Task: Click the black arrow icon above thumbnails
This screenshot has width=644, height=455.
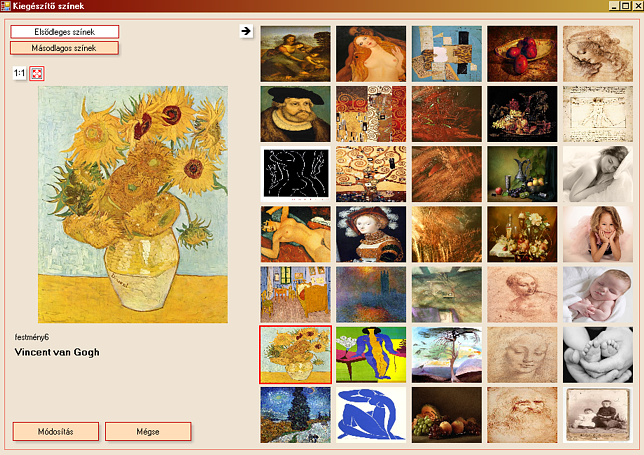Action: coord(246,31)
